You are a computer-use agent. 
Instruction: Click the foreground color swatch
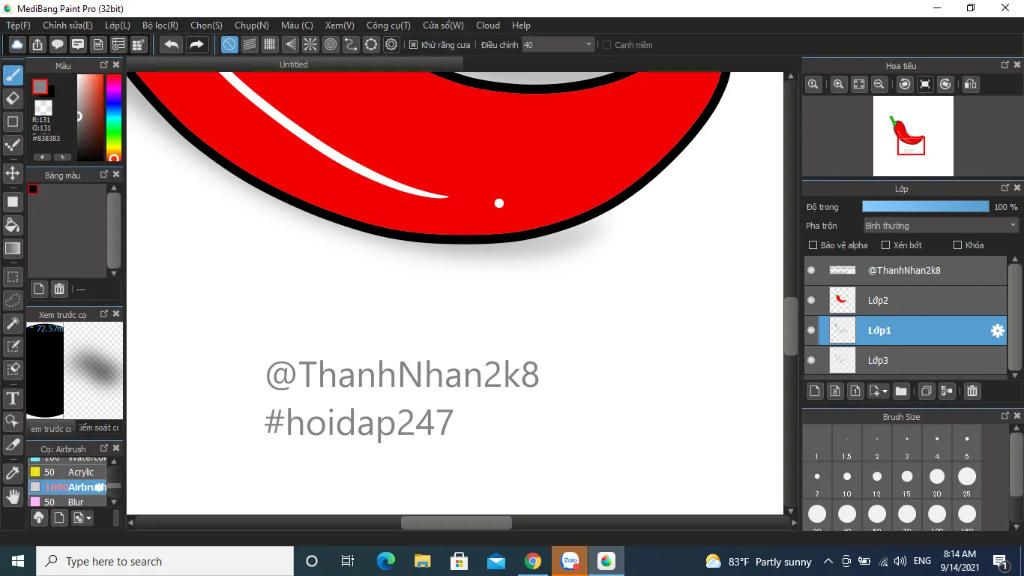(x=40, y=86)
